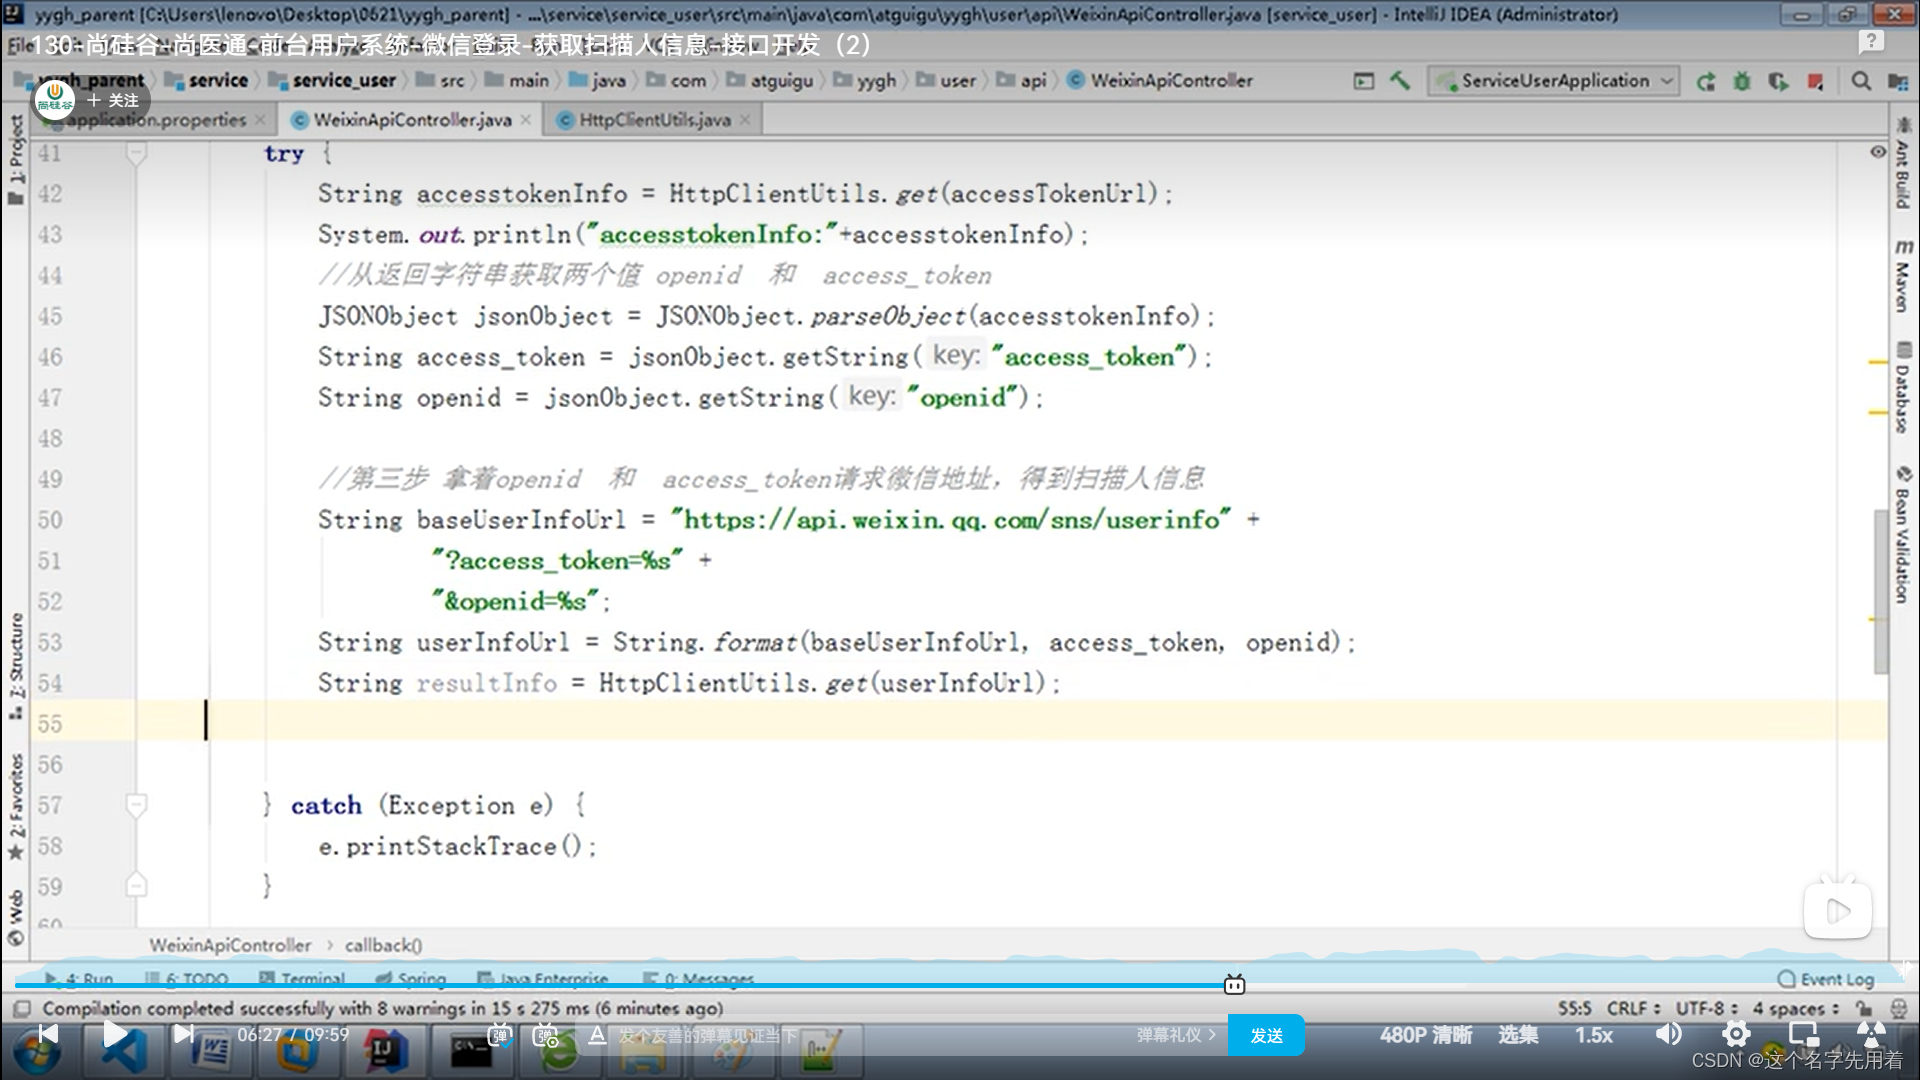This screenshot has width=1920, height=1080.
Task: Open the Spring tool window tab
Action: [x=411, y=979]
